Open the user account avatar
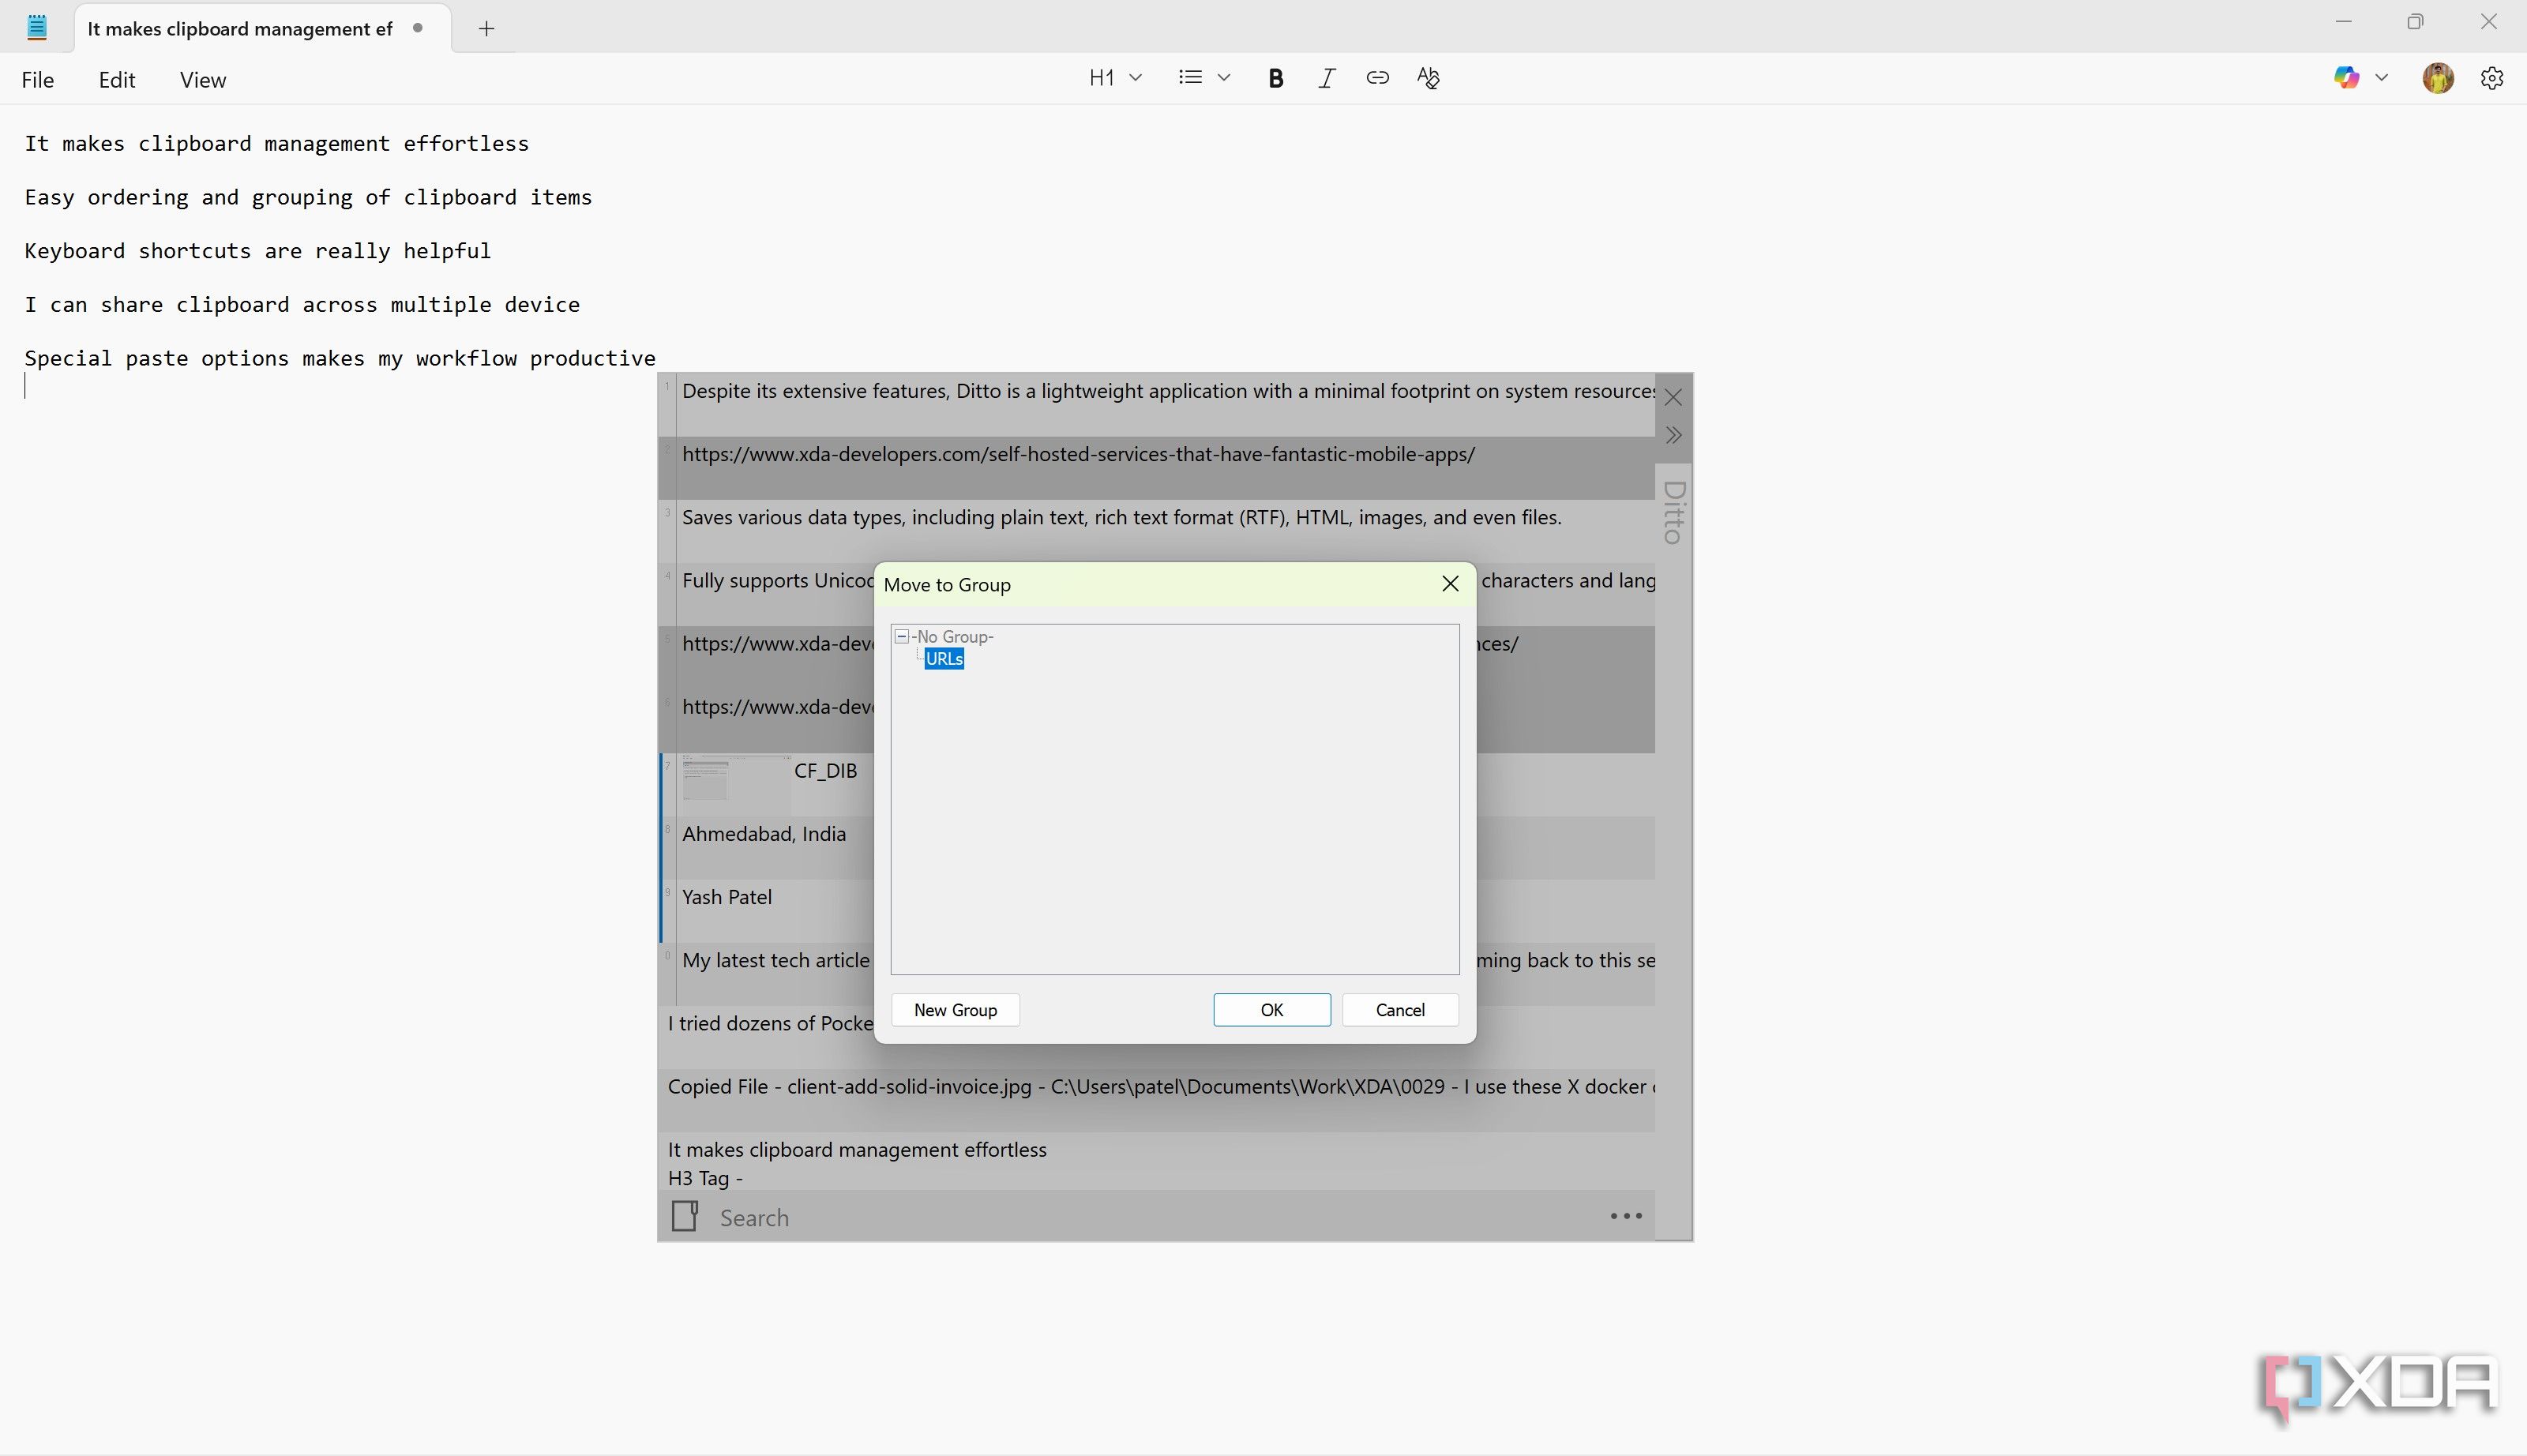This screenshot has width=2527, height=1456. coord(2438,78)
